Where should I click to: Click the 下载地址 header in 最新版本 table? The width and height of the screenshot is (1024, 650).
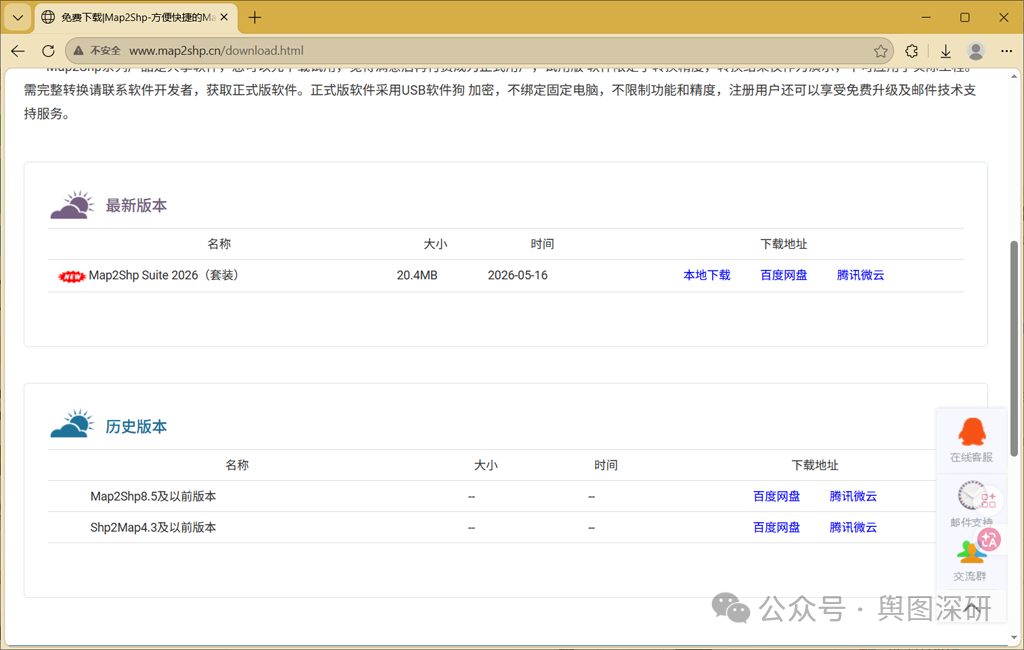pyautogui.click(x=784, y=244)
